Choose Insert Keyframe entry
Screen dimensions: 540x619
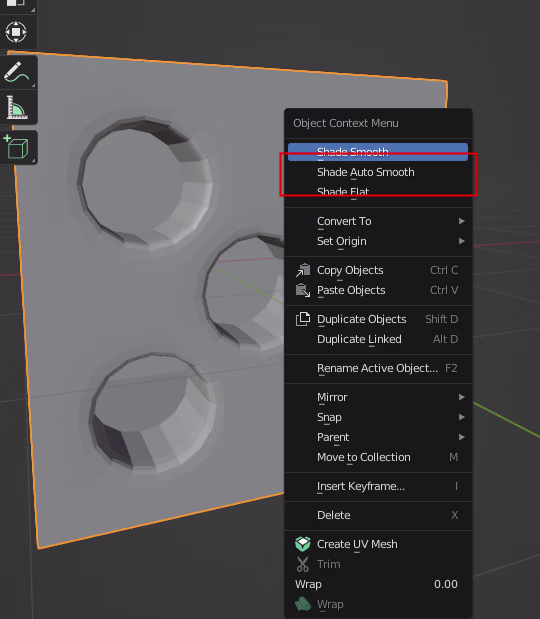pyautogui.click(x=378, y=486)
